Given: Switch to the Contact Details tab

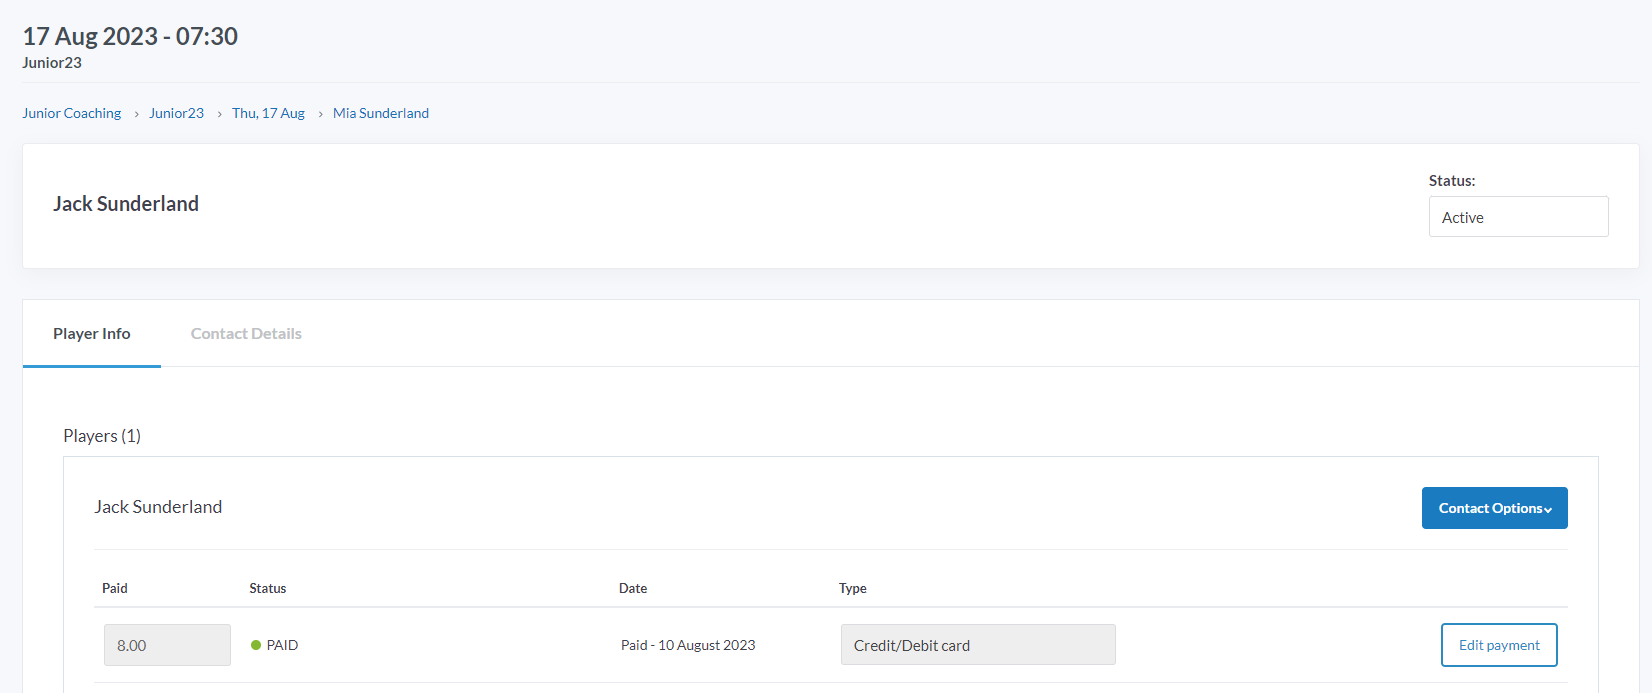Looking at the screenshot, I should tap(246, 334).
